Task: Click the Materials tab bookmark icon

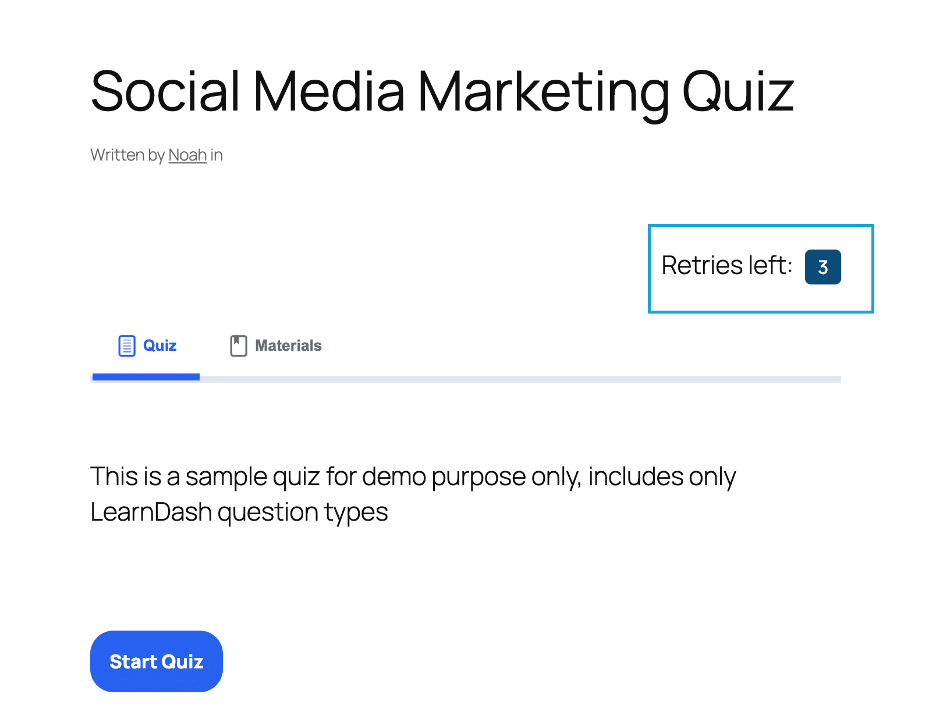Action: 238,346
